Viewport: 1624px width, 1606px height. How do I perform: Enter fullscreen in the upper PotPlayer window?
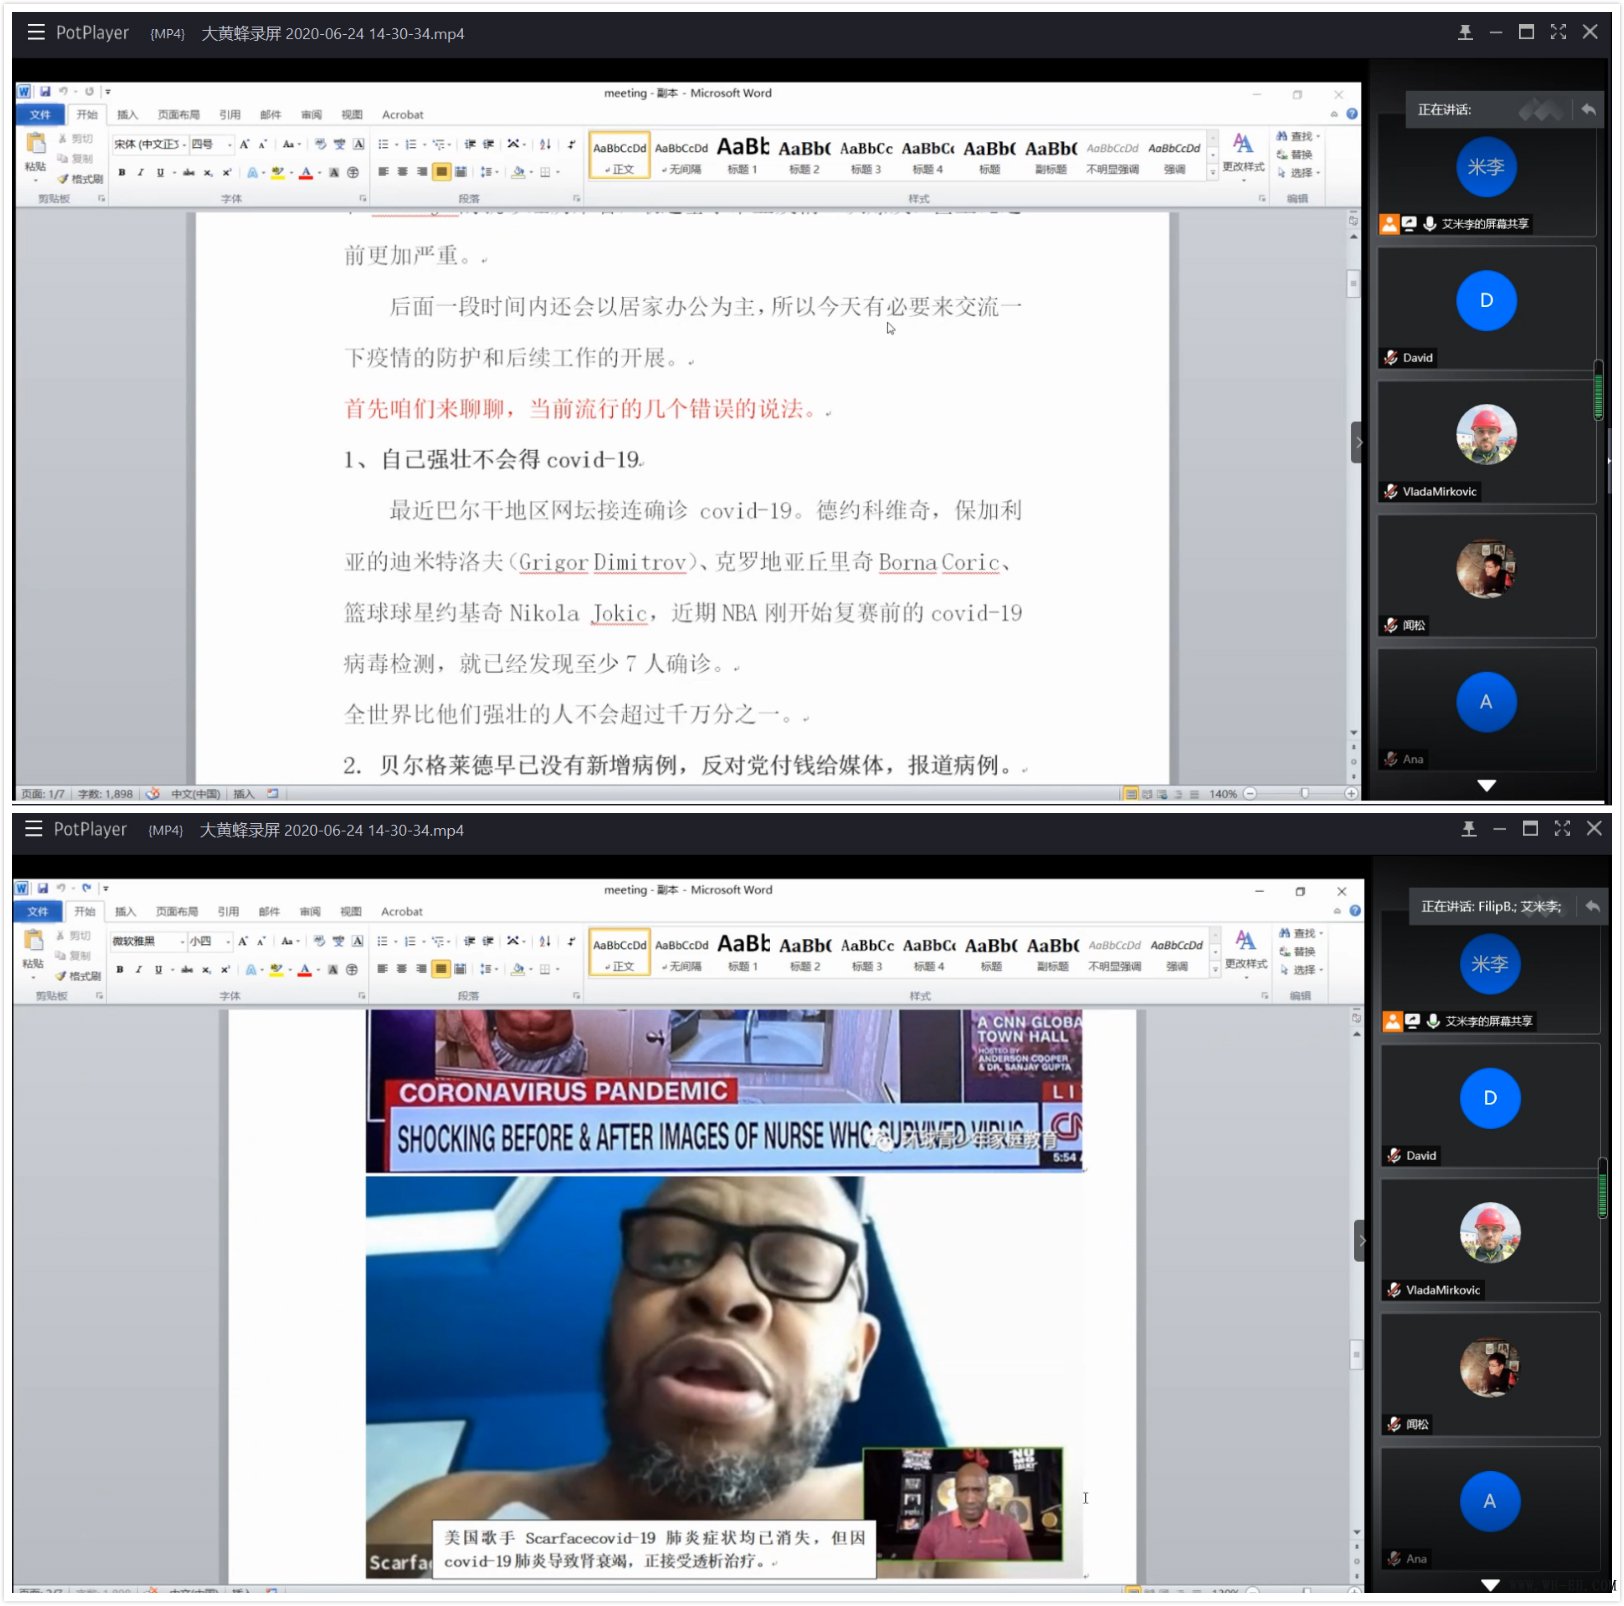(1558, 32)
